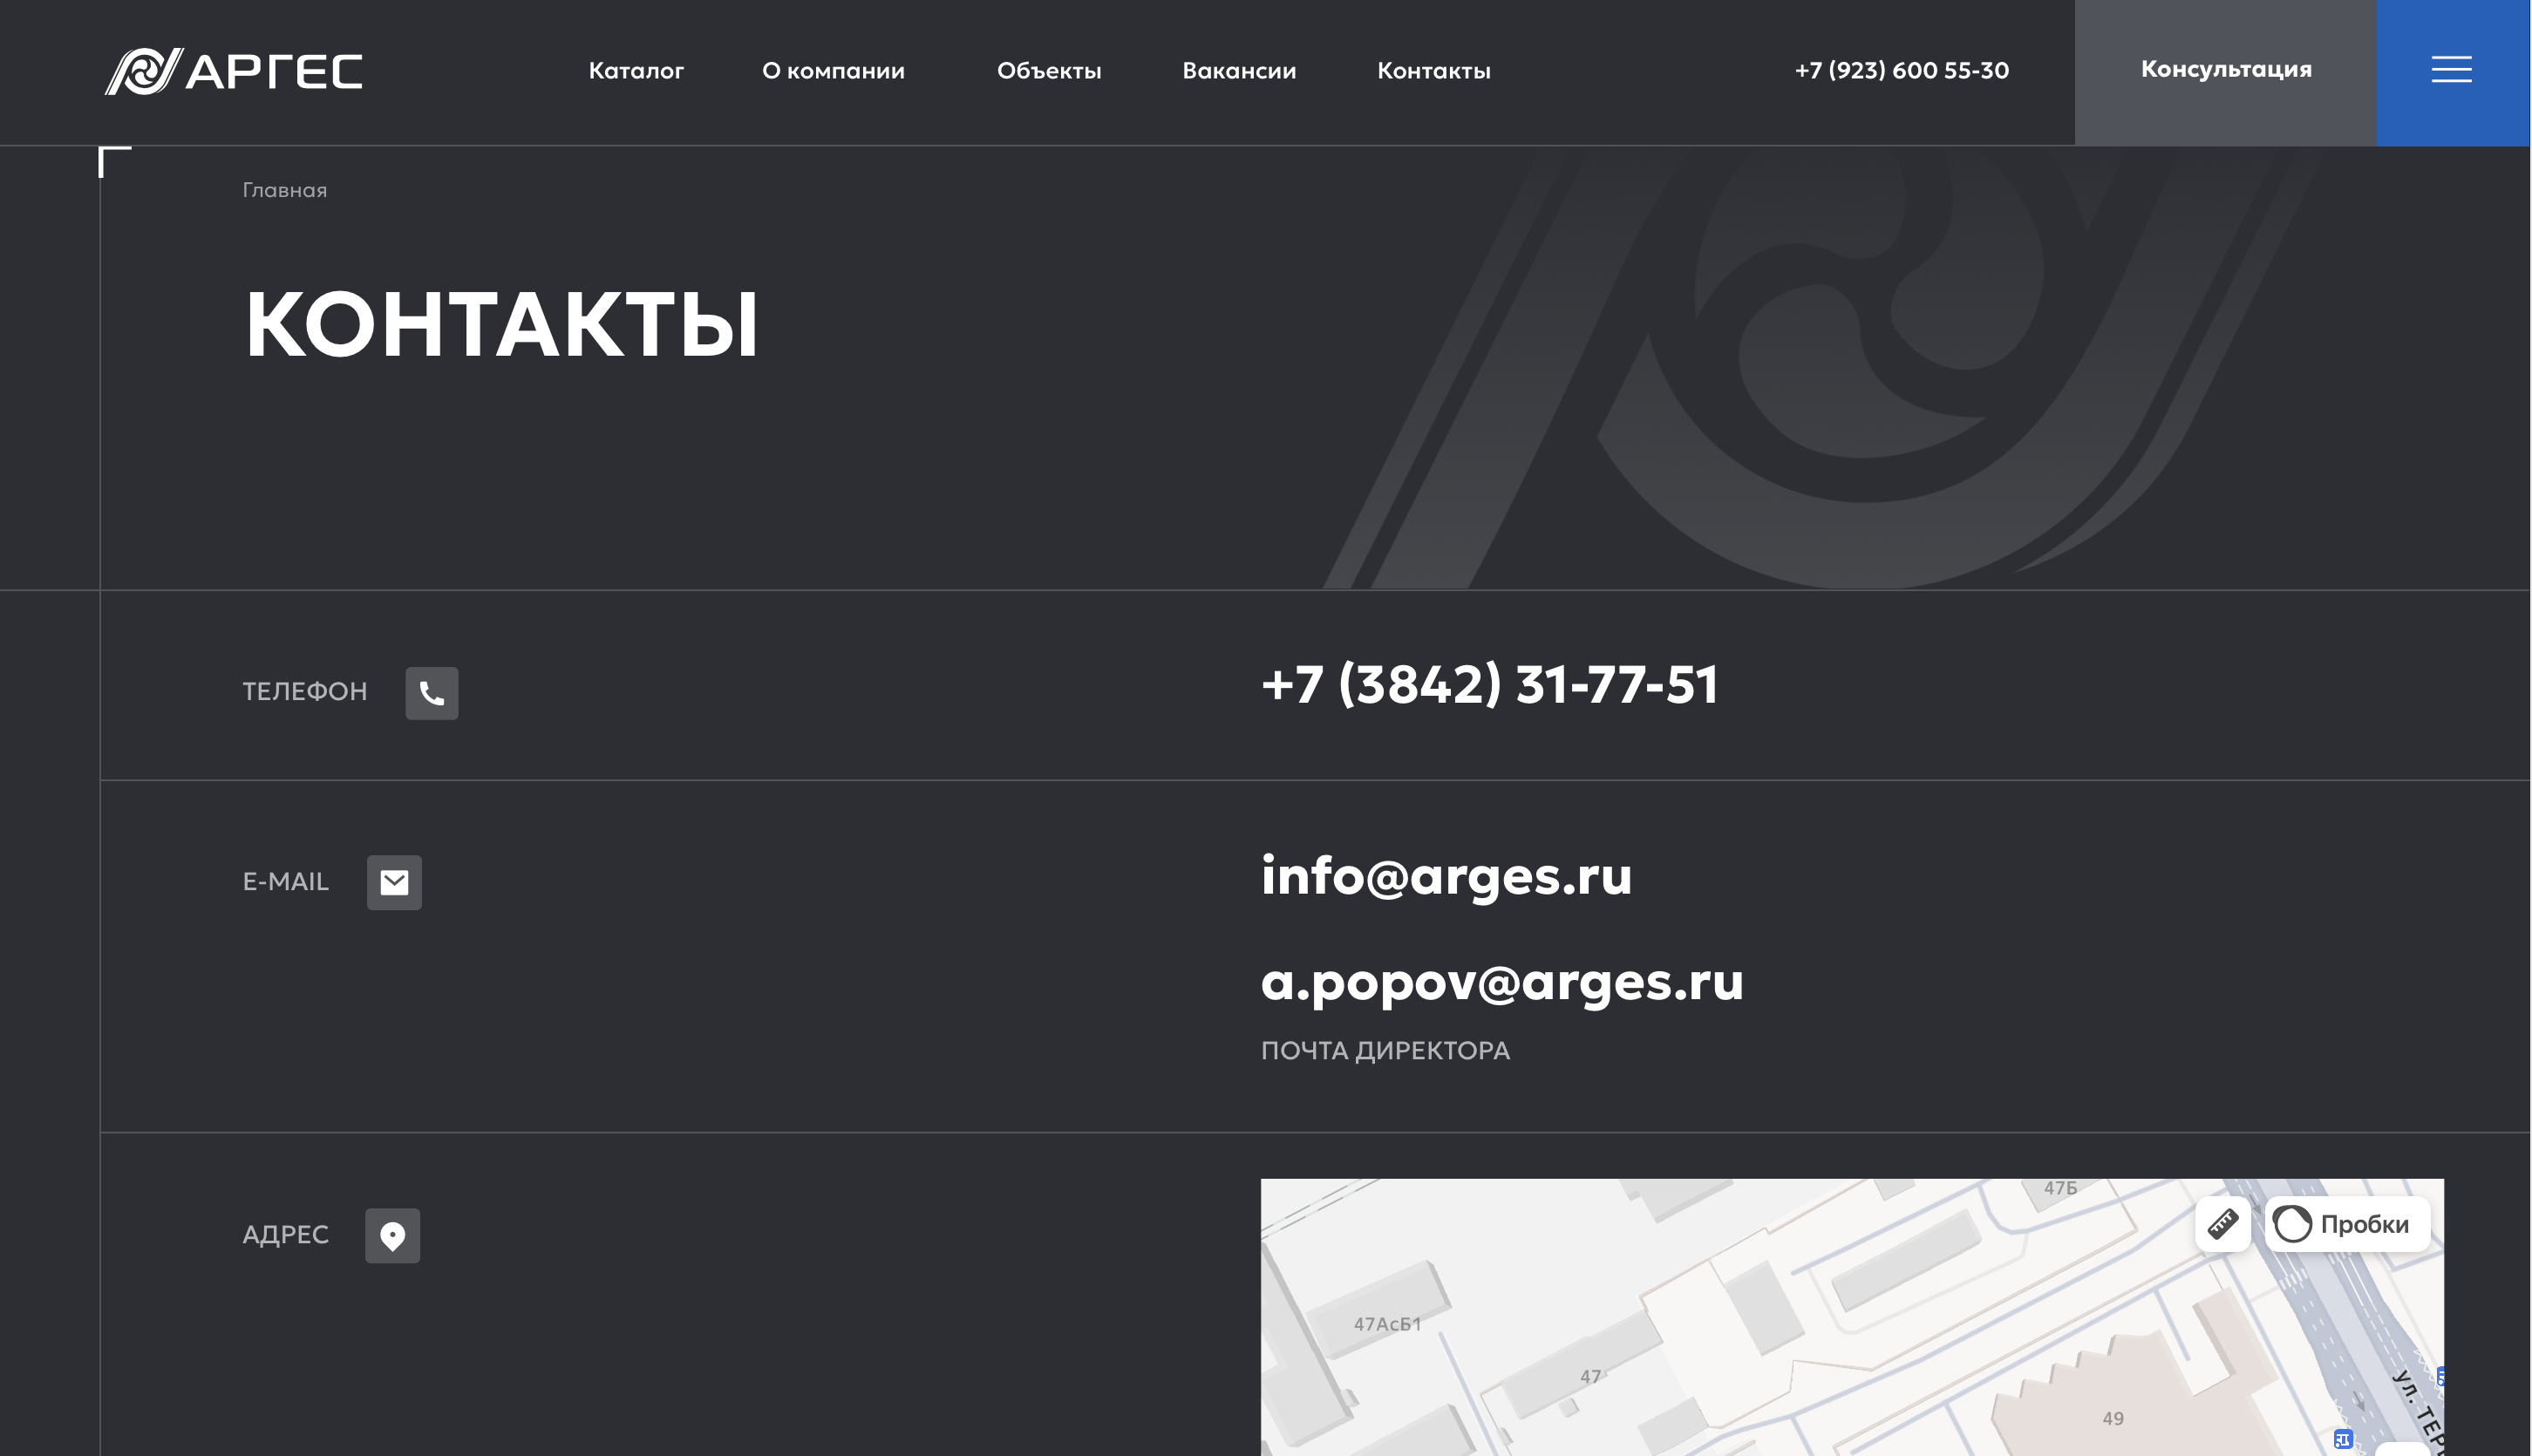Image resolution: width=2532 pixels, height=1456 pixels.
Task: Open the Каталог menu item
Action: click(636, 71)
